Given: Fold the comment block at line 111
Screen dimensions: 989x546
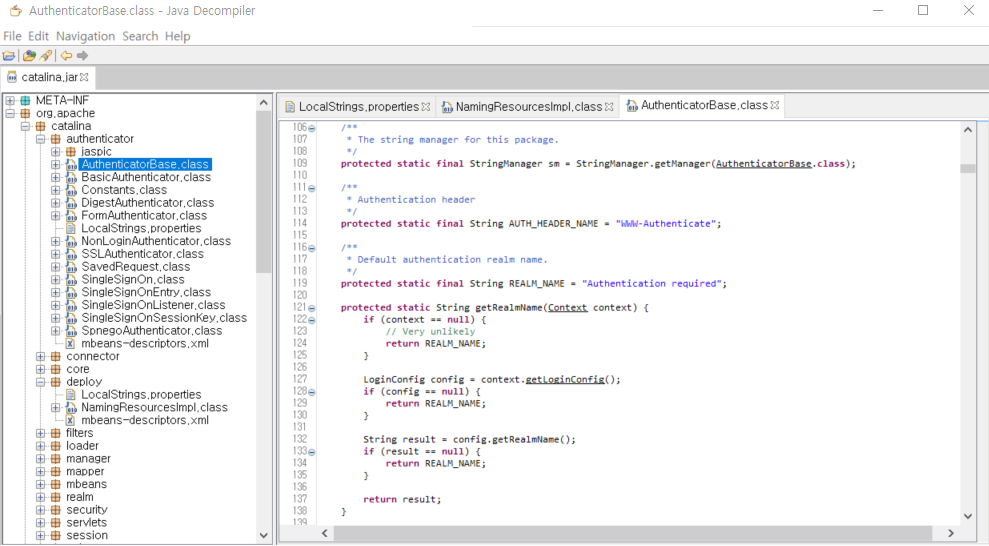Looking at the screenshot, I should tap(312, 188).
